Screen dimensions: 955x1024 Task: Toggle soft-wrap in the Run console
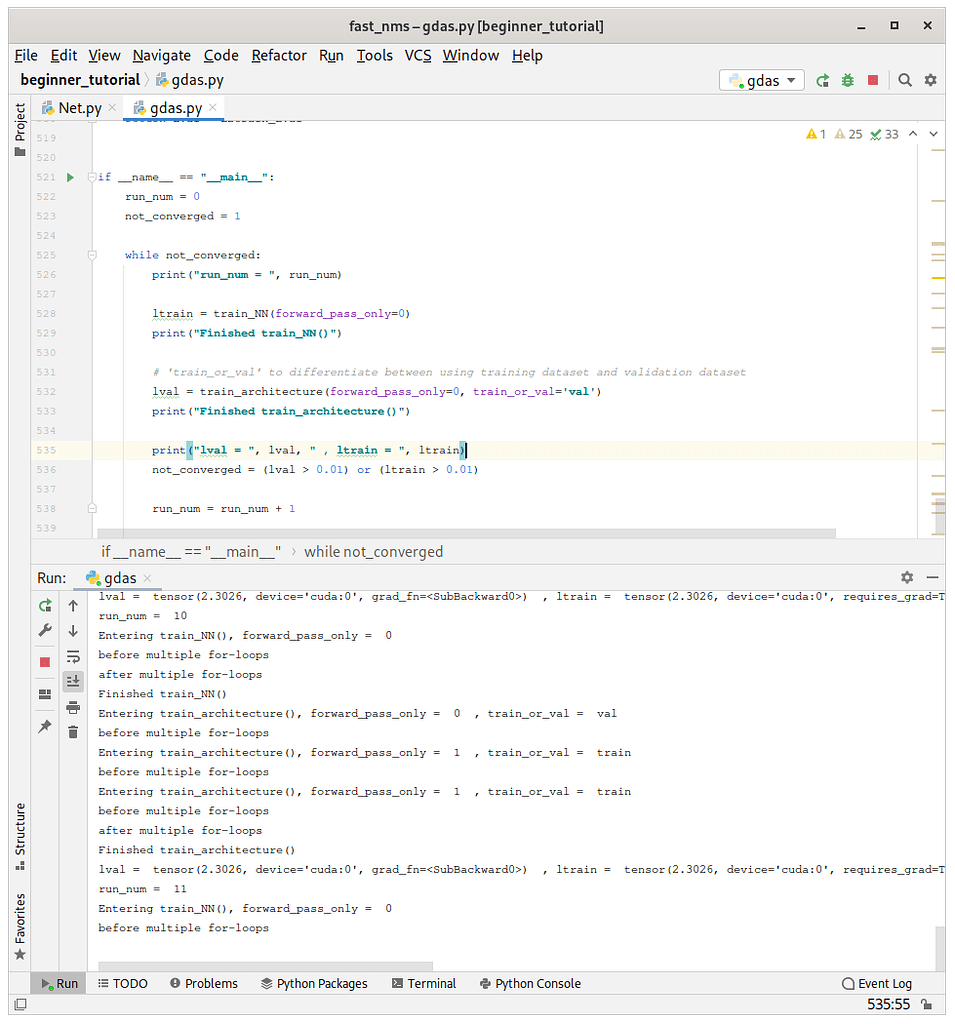[73, 657]
